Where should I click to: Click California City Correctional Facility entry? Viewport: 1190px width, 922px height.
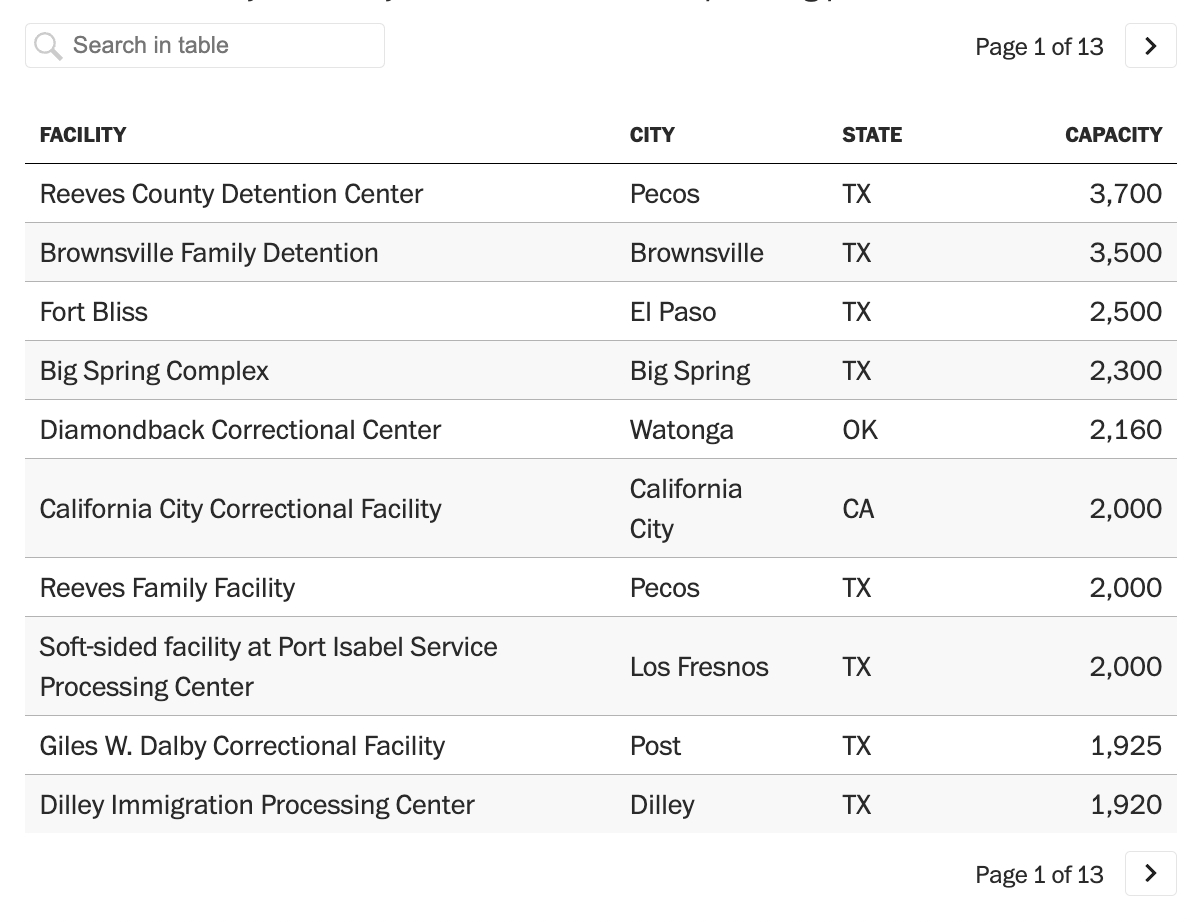point(240,509)
